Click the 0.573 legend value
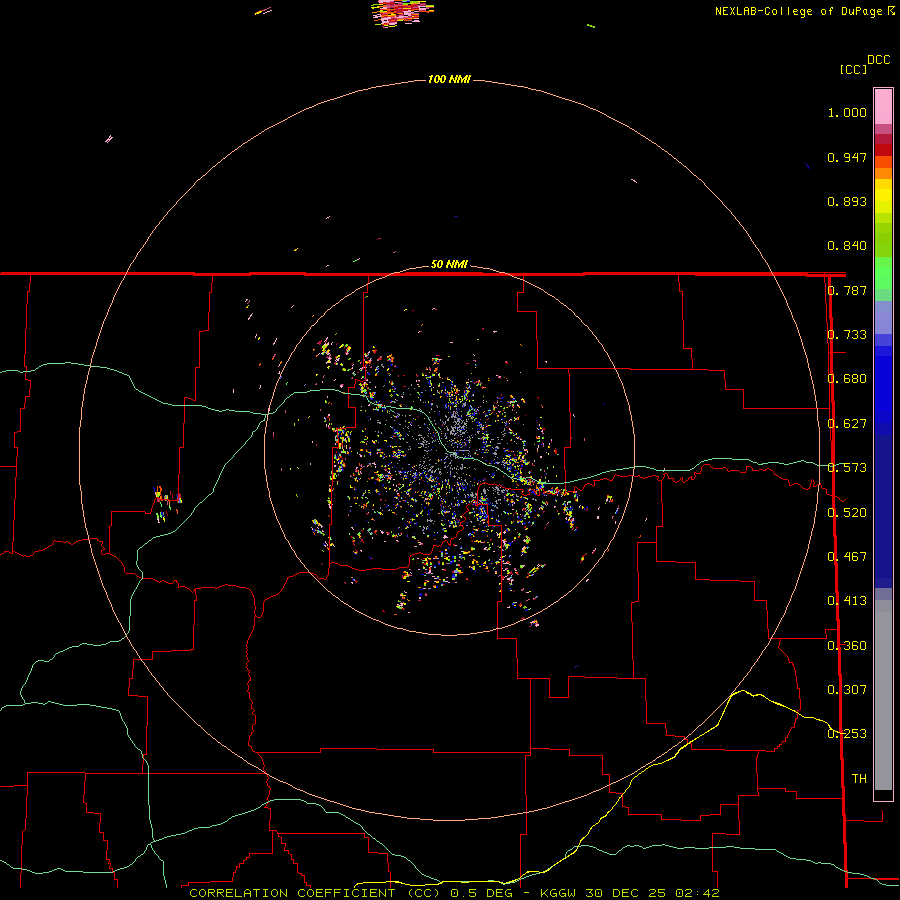The height and width of the screenshot is (900, 900). tap(847, 468)
